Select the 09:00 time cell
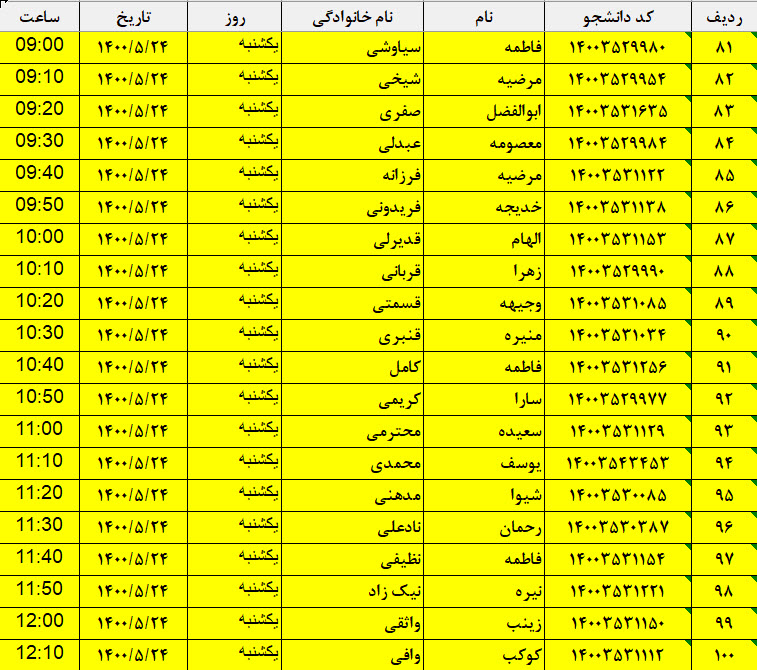Viewport: 757px width, 670px height. click(40, 46)
